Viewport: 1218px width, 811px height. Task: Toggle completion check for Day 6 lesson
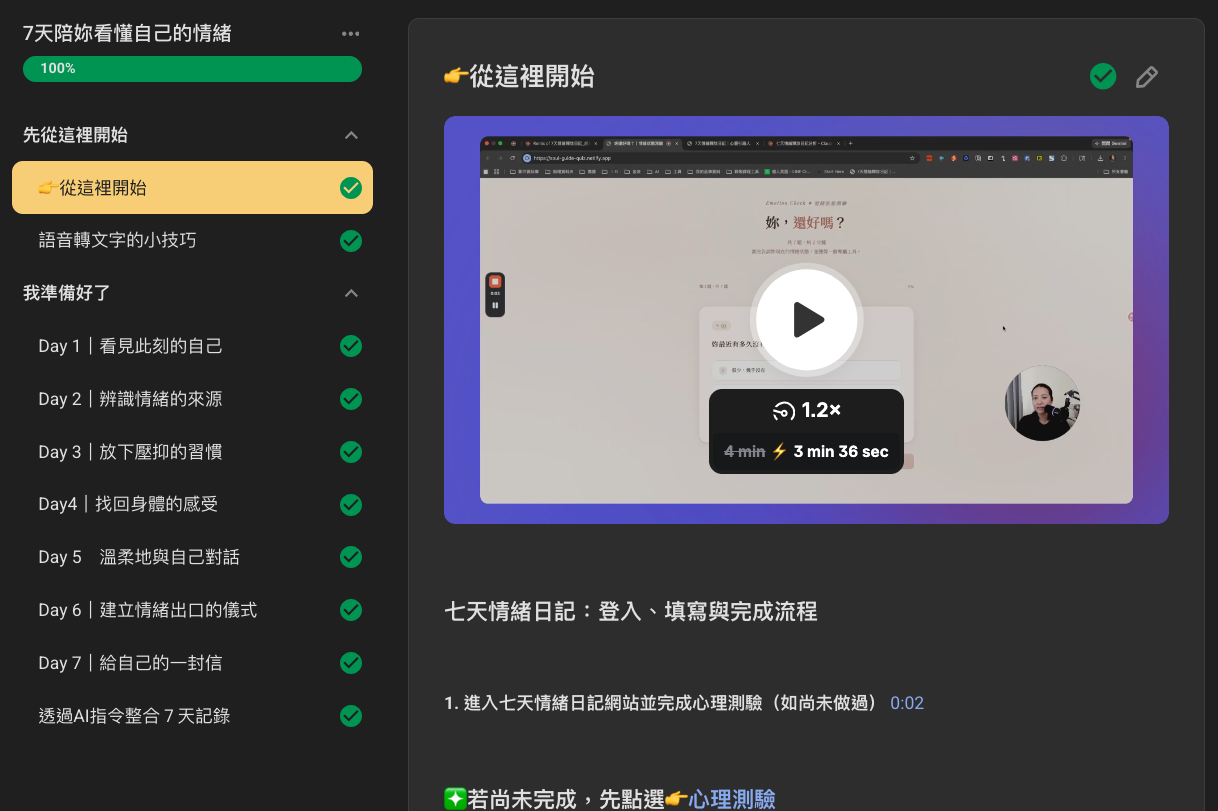pyautogui.click(x=351, y=610)
